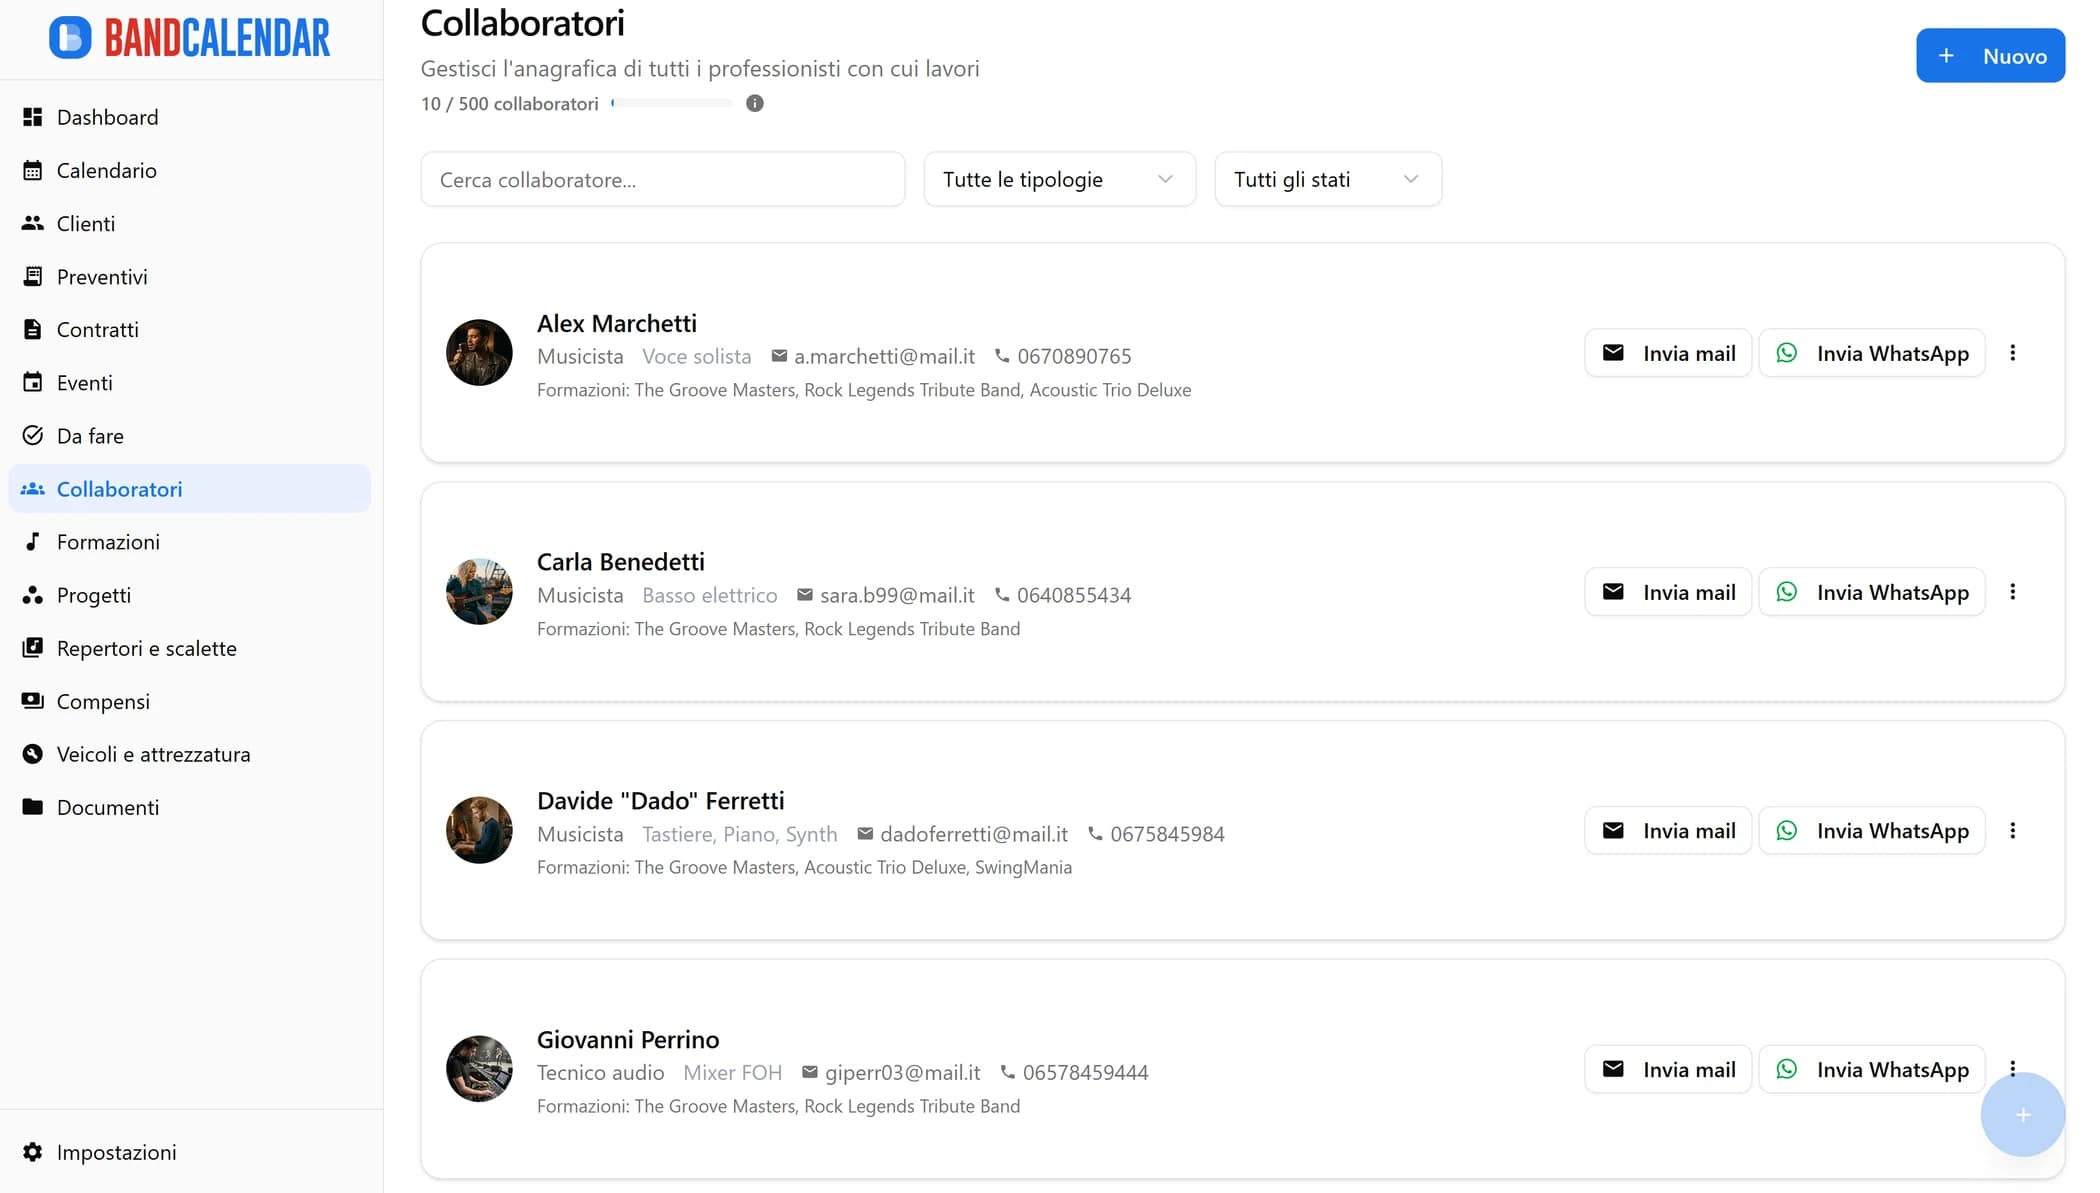Open the three-dot menu for Davide Ferretti
The width and height of the screenshot is (2100, 1193).
[x=2013, y=830]
